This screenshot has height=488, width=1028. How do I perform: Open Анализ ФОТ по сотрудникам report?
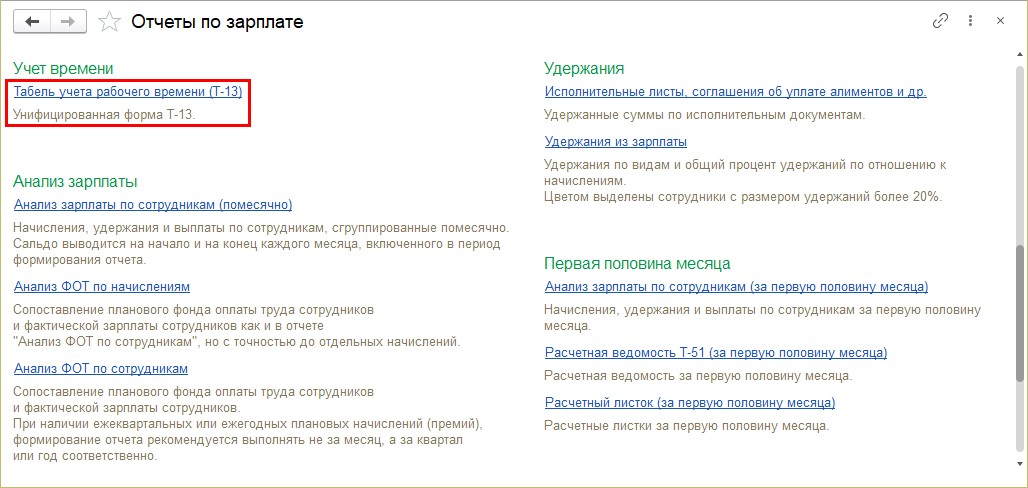pos(100,369)
